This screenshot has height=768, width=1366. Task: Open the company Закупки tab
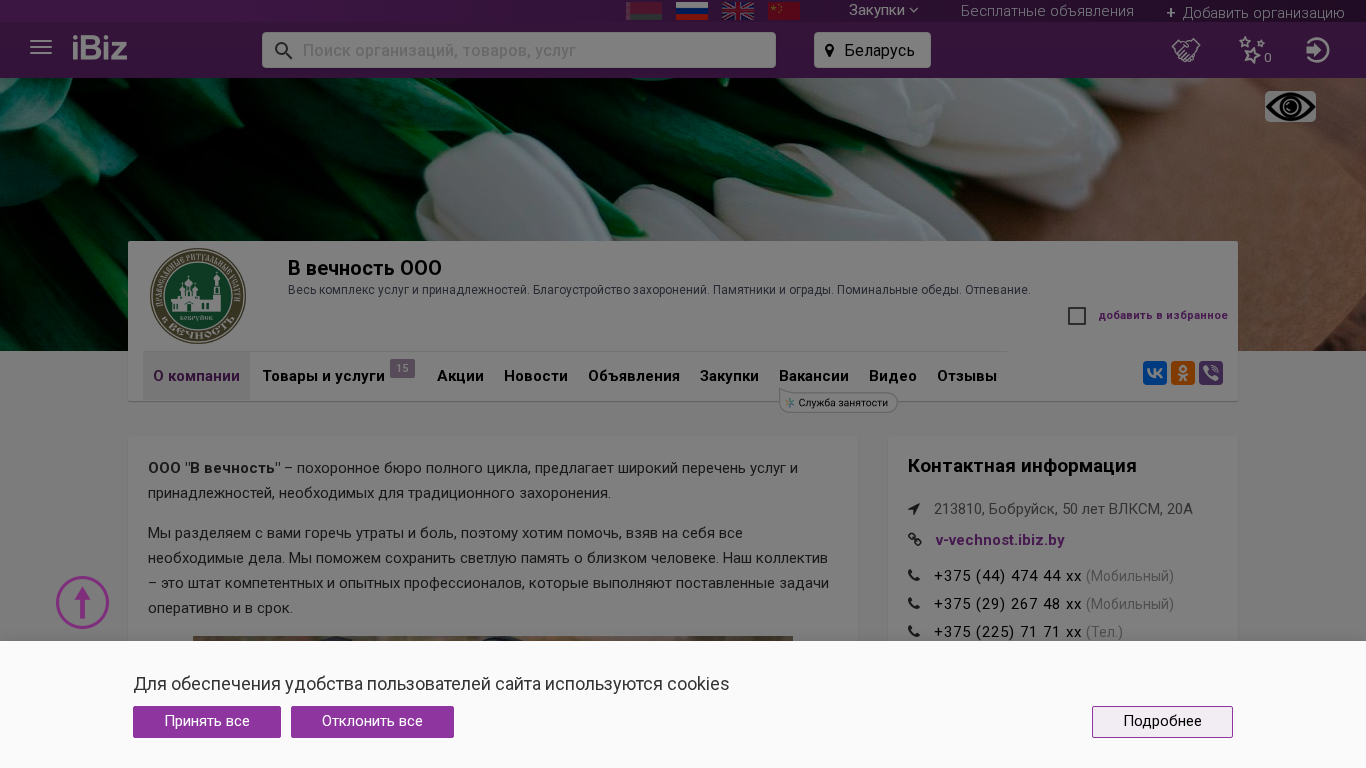(x=729, y=376)
